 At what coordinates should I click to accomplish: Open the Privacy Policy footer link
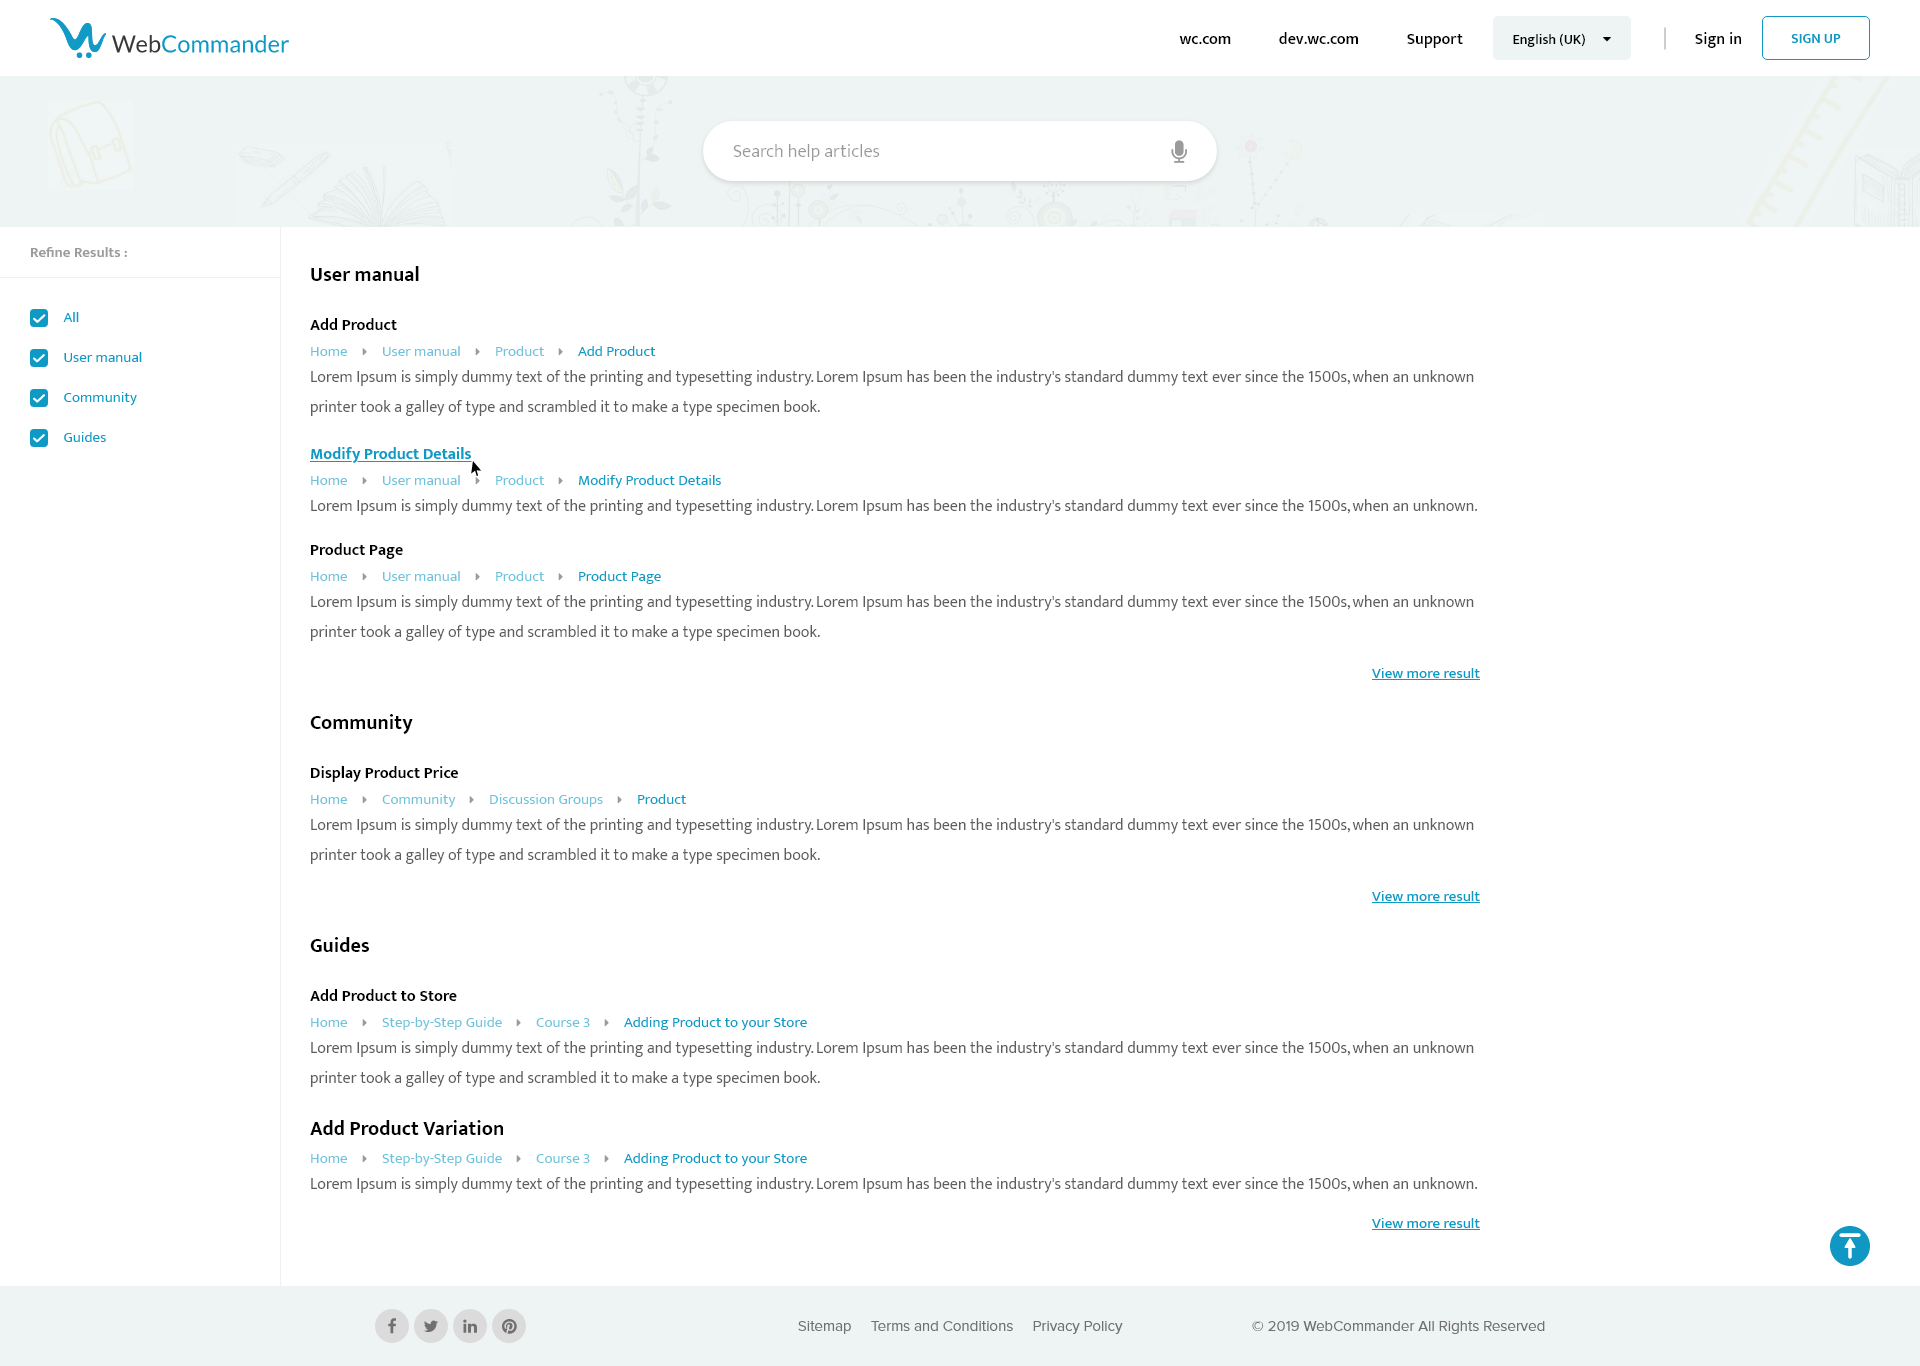coord(1077,1326)
